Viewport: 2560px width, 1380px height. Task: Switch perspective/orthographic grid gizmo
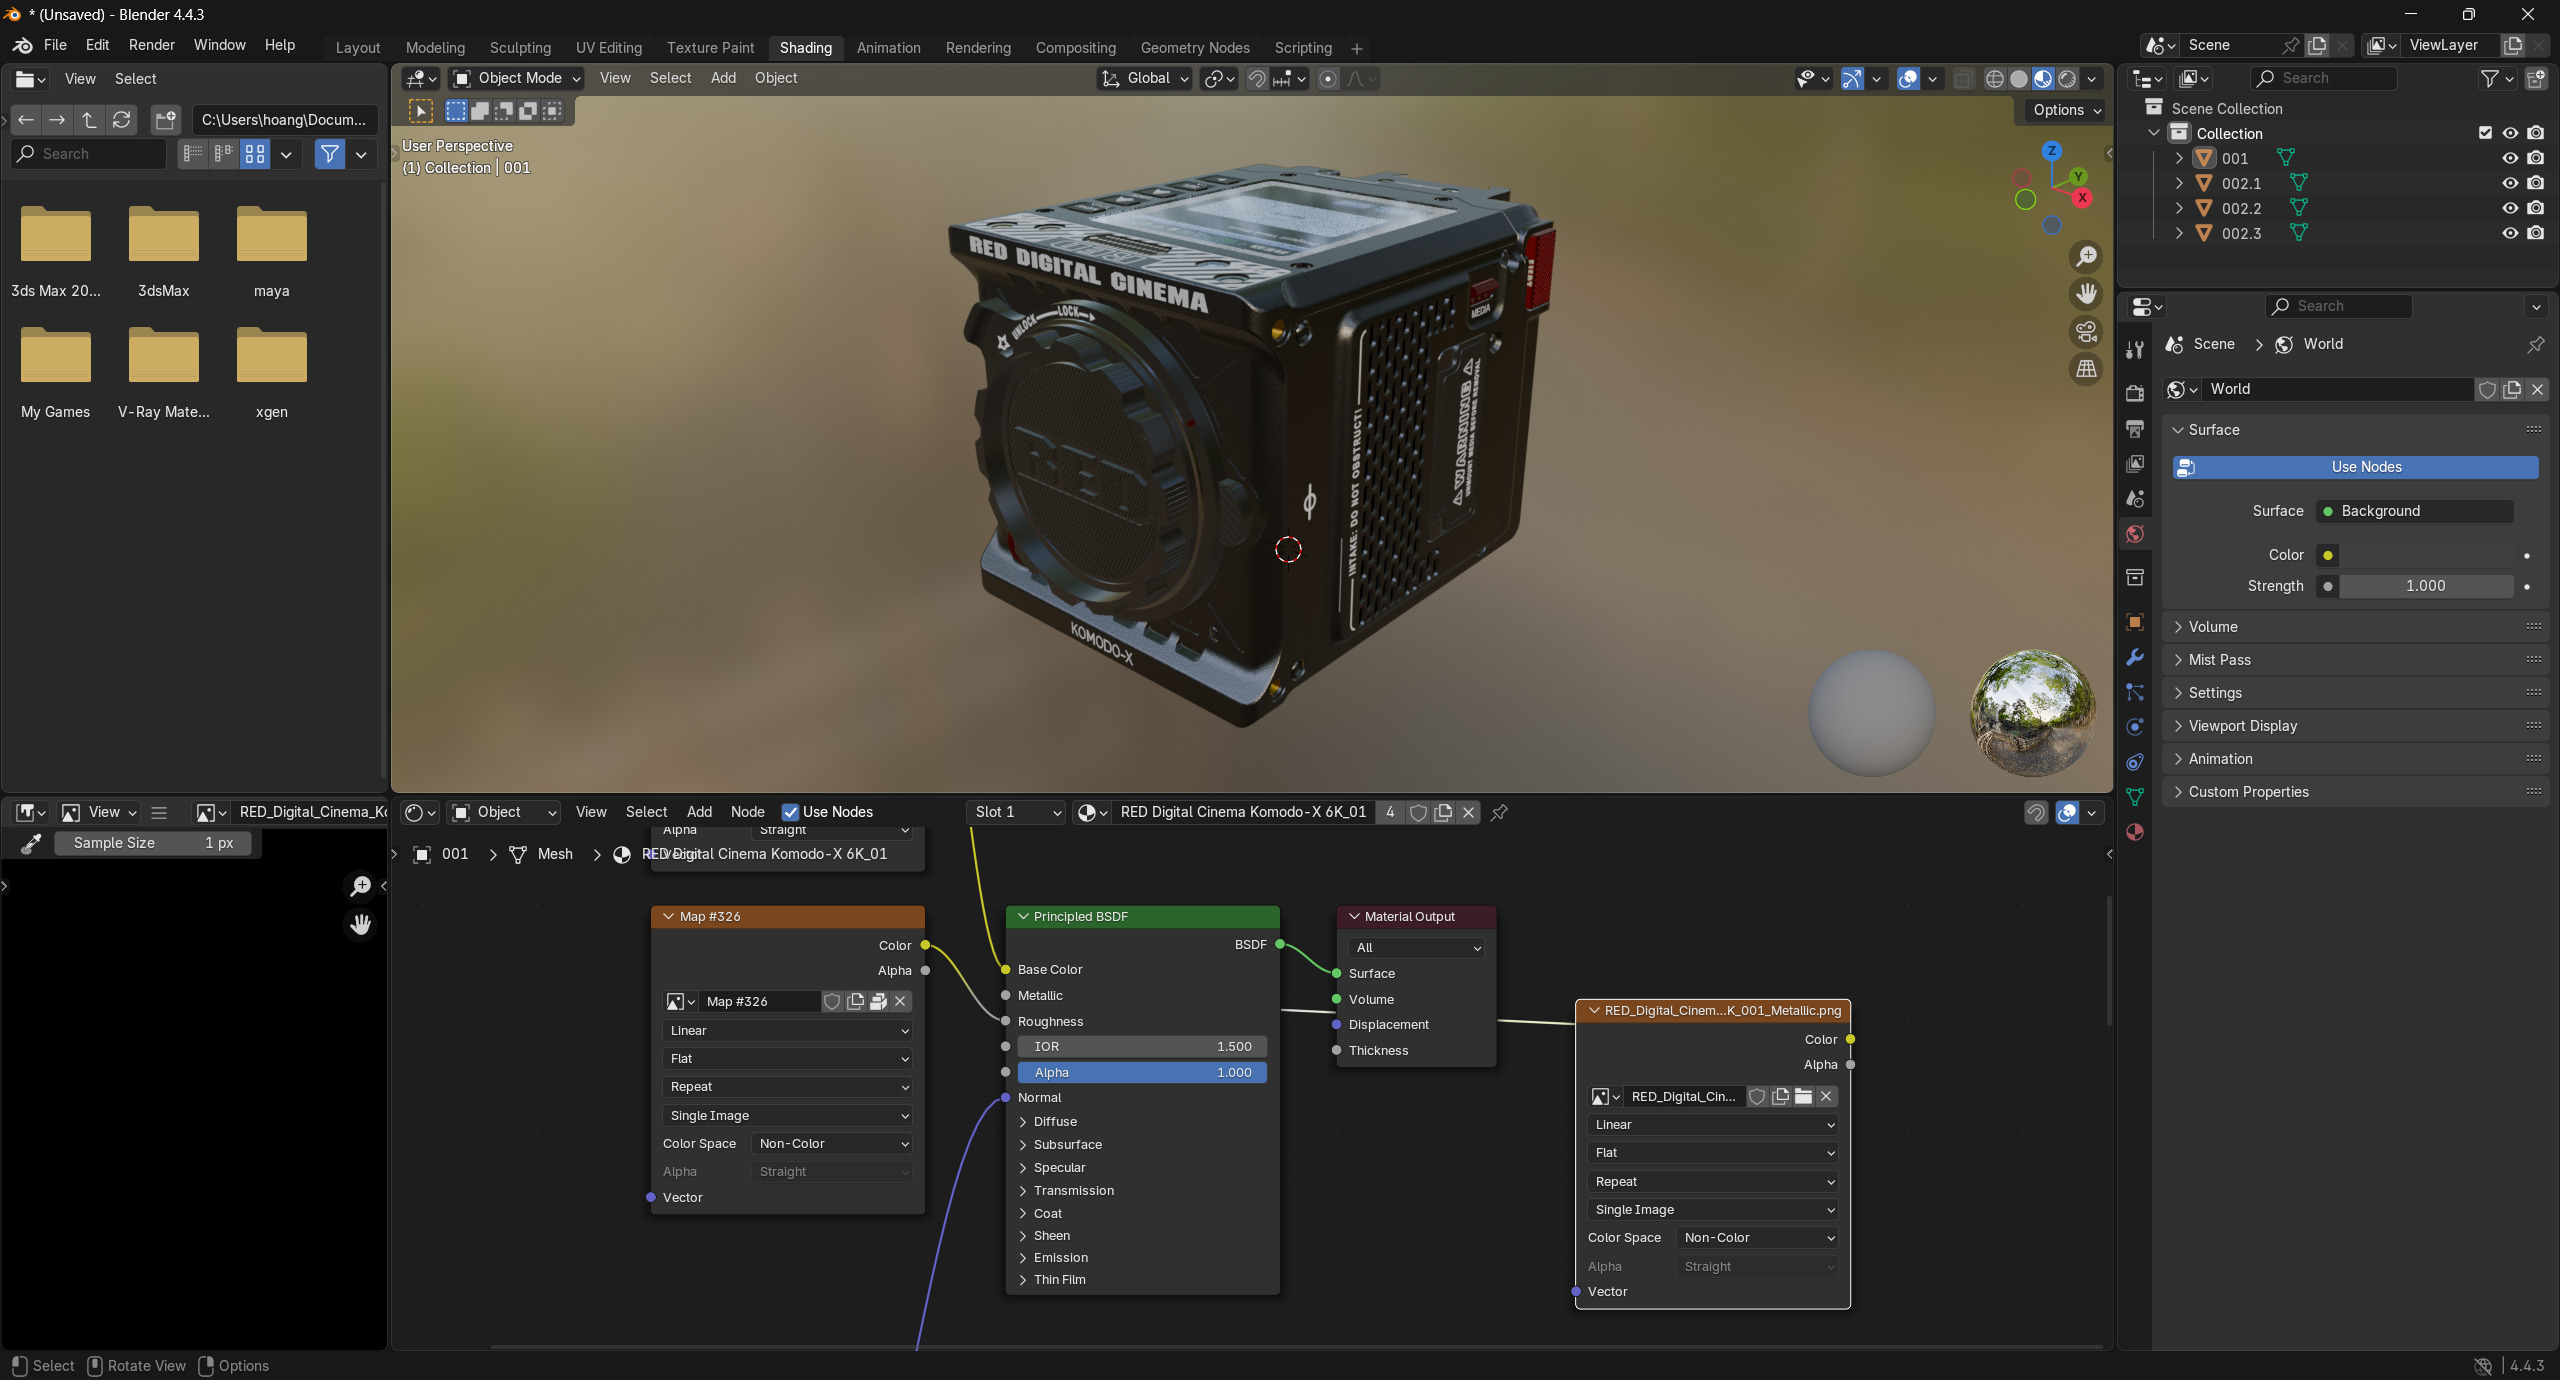point(2086,369)
